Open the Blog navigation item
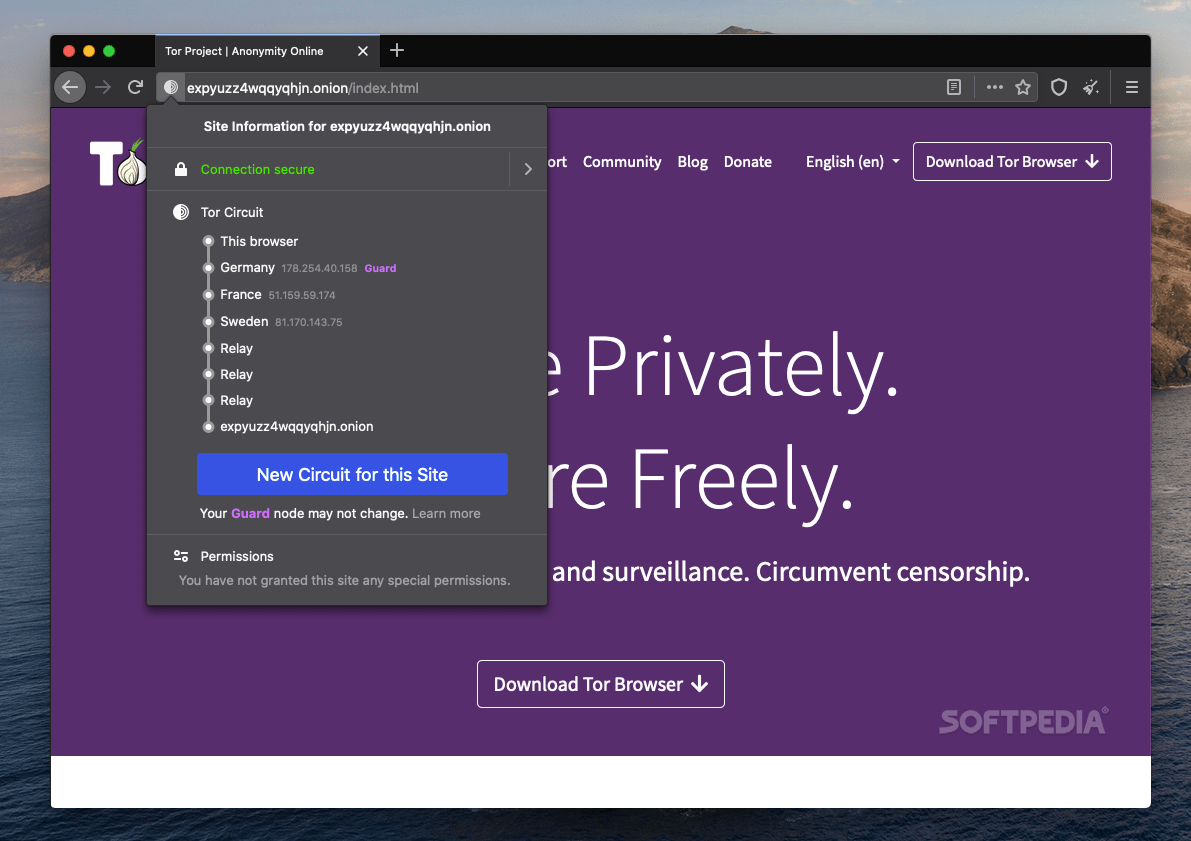Screen dimensions: 1191x841 [x=693, y=162]
